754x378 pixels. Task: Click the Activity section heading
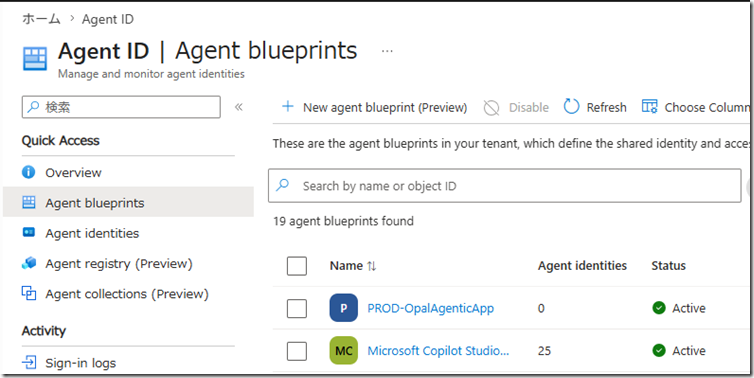coord(44,331)
